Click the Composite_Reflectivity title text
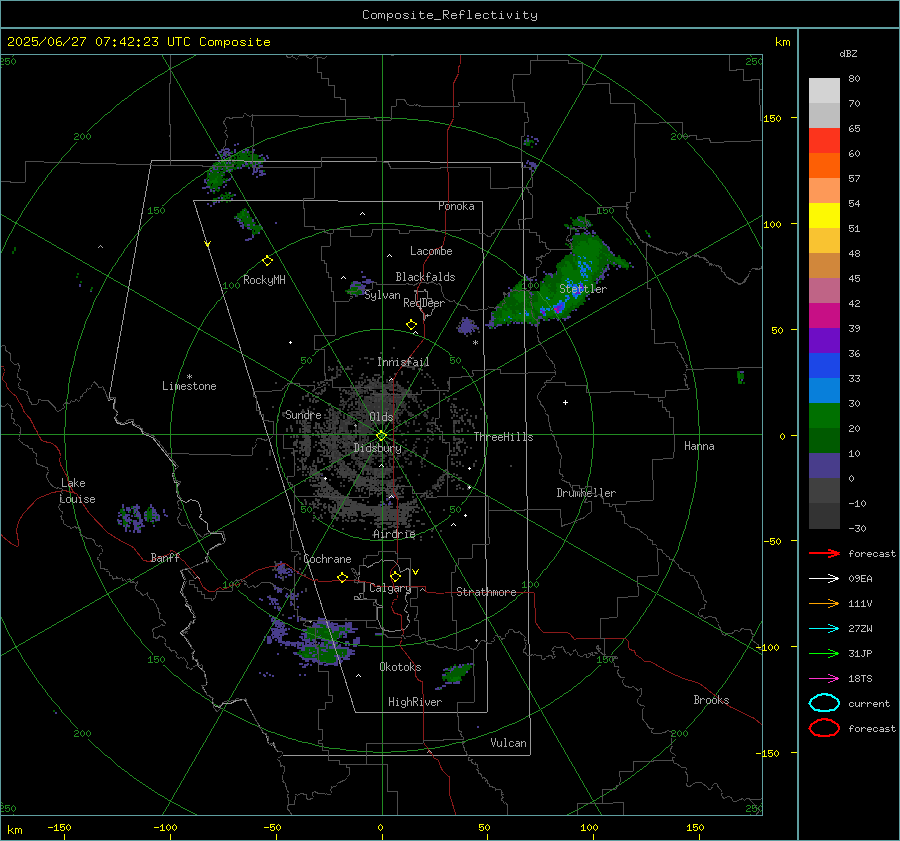This screenshot has height=841, width=900. click(x=450, y=15)
